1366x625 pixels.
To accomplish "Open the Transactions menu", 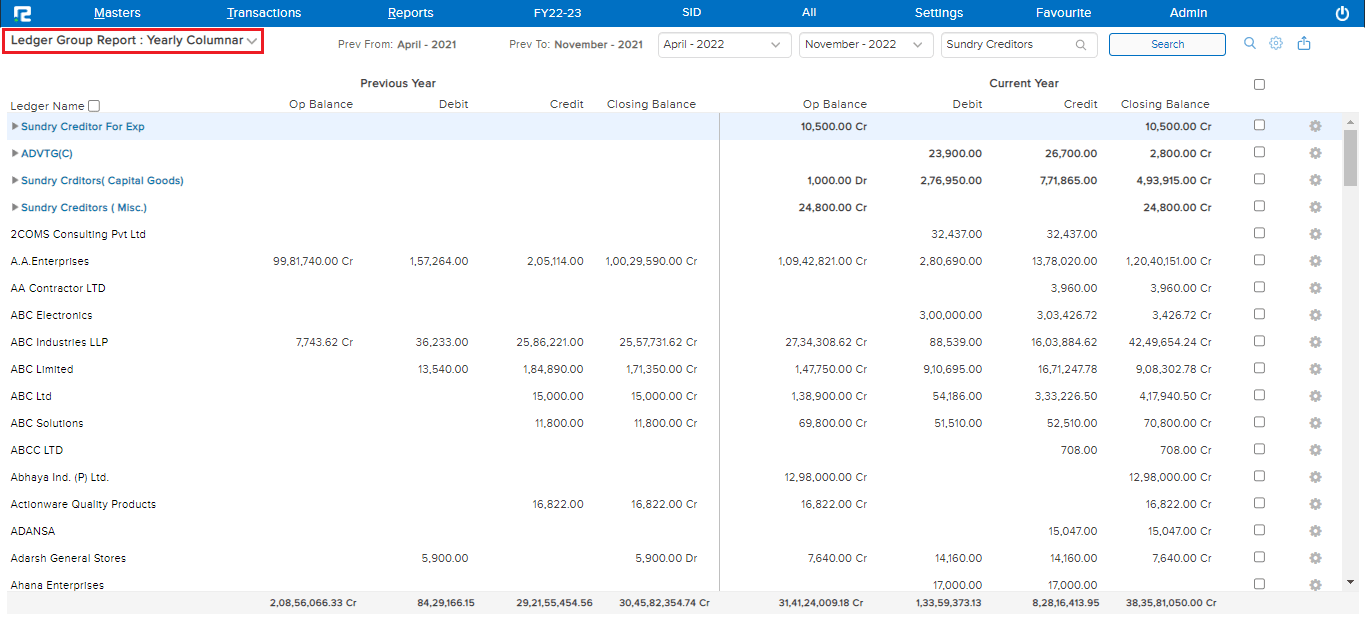I will click(x=264, y=13).
